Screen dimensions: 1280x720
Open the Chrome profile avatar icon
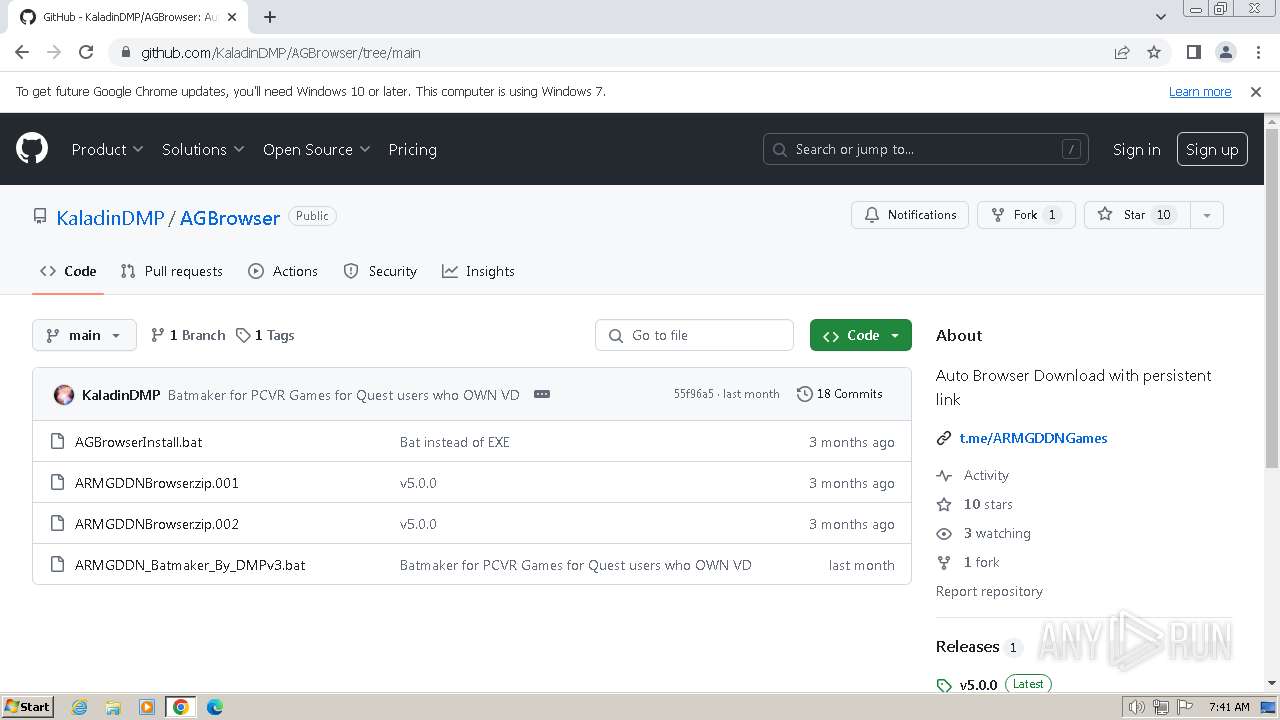click(1225, 52)
